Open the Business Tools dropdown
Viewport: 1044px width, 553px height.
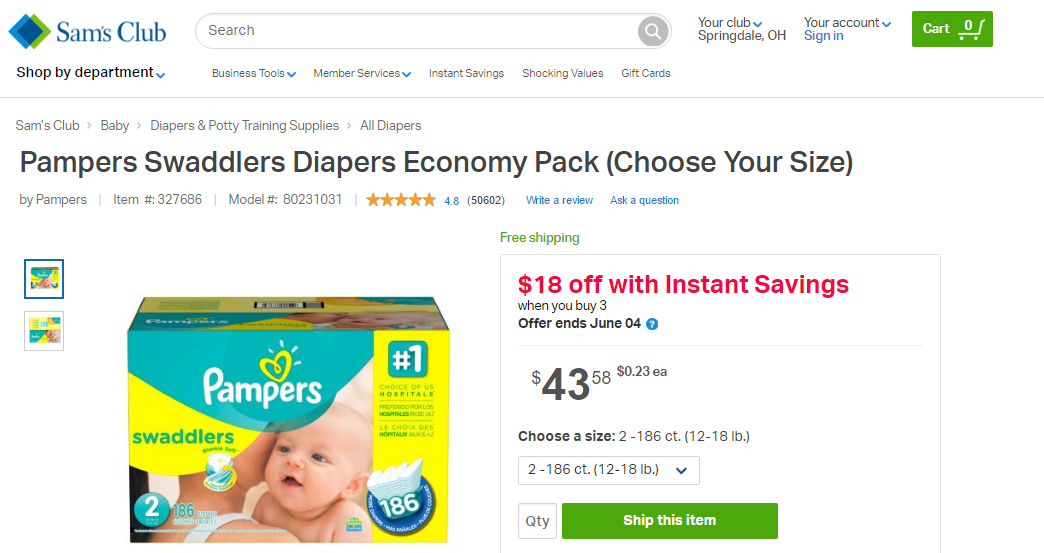[x=253, y=73]
